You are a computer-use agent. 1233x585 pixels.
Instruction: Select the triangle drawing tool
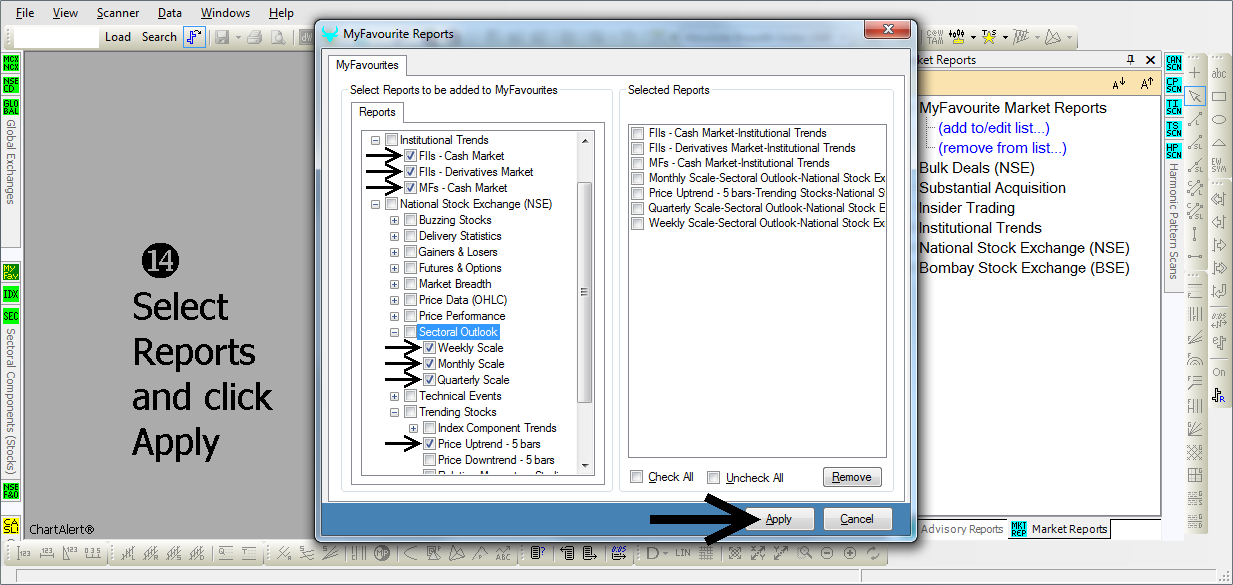point(1219,142)
